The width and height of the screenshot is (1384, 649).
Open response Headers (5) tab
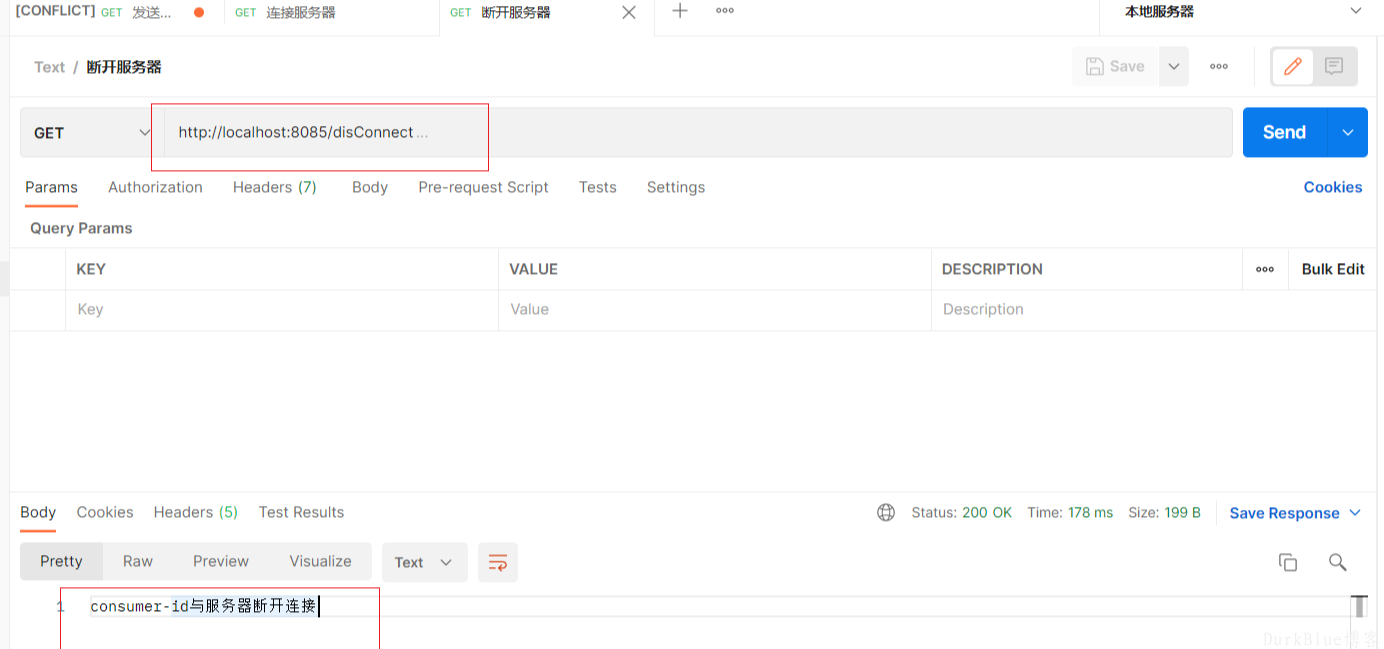tap(196, 512)
